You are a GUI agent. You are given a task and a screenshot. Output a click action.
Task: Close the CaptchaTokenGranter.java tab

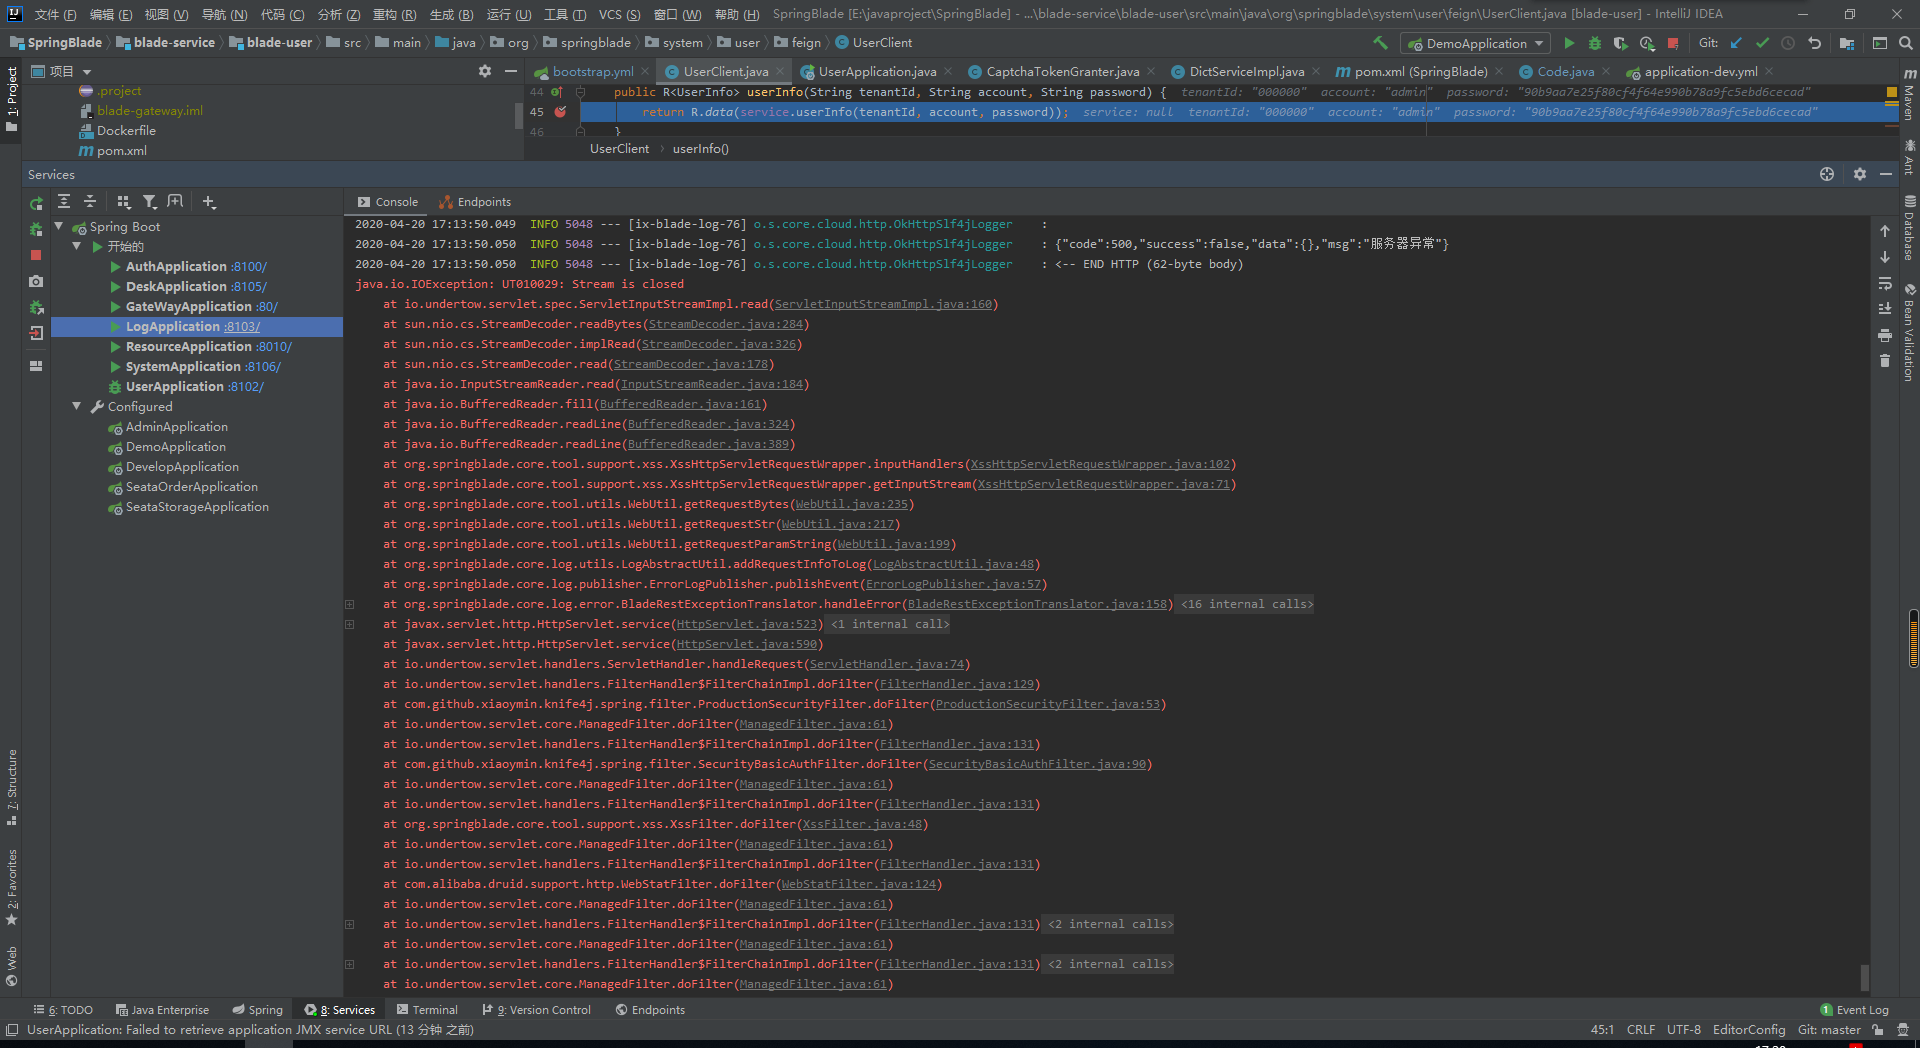click(x=1151, y=71)
